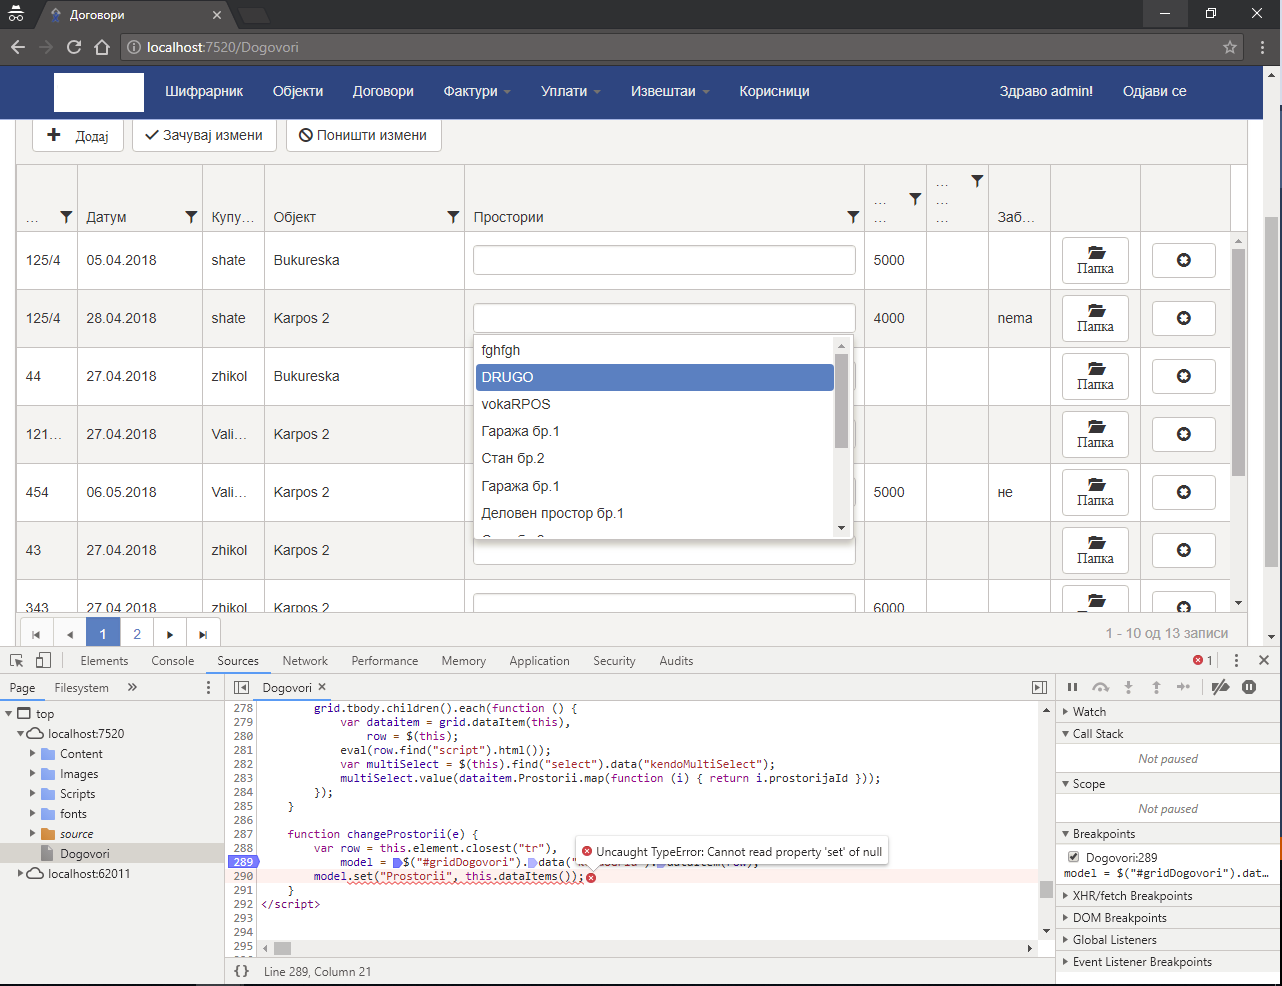The height and width of the screenshot is (986, 1282).
Task: Go to page 2 of grid
Action: [137, 634]
